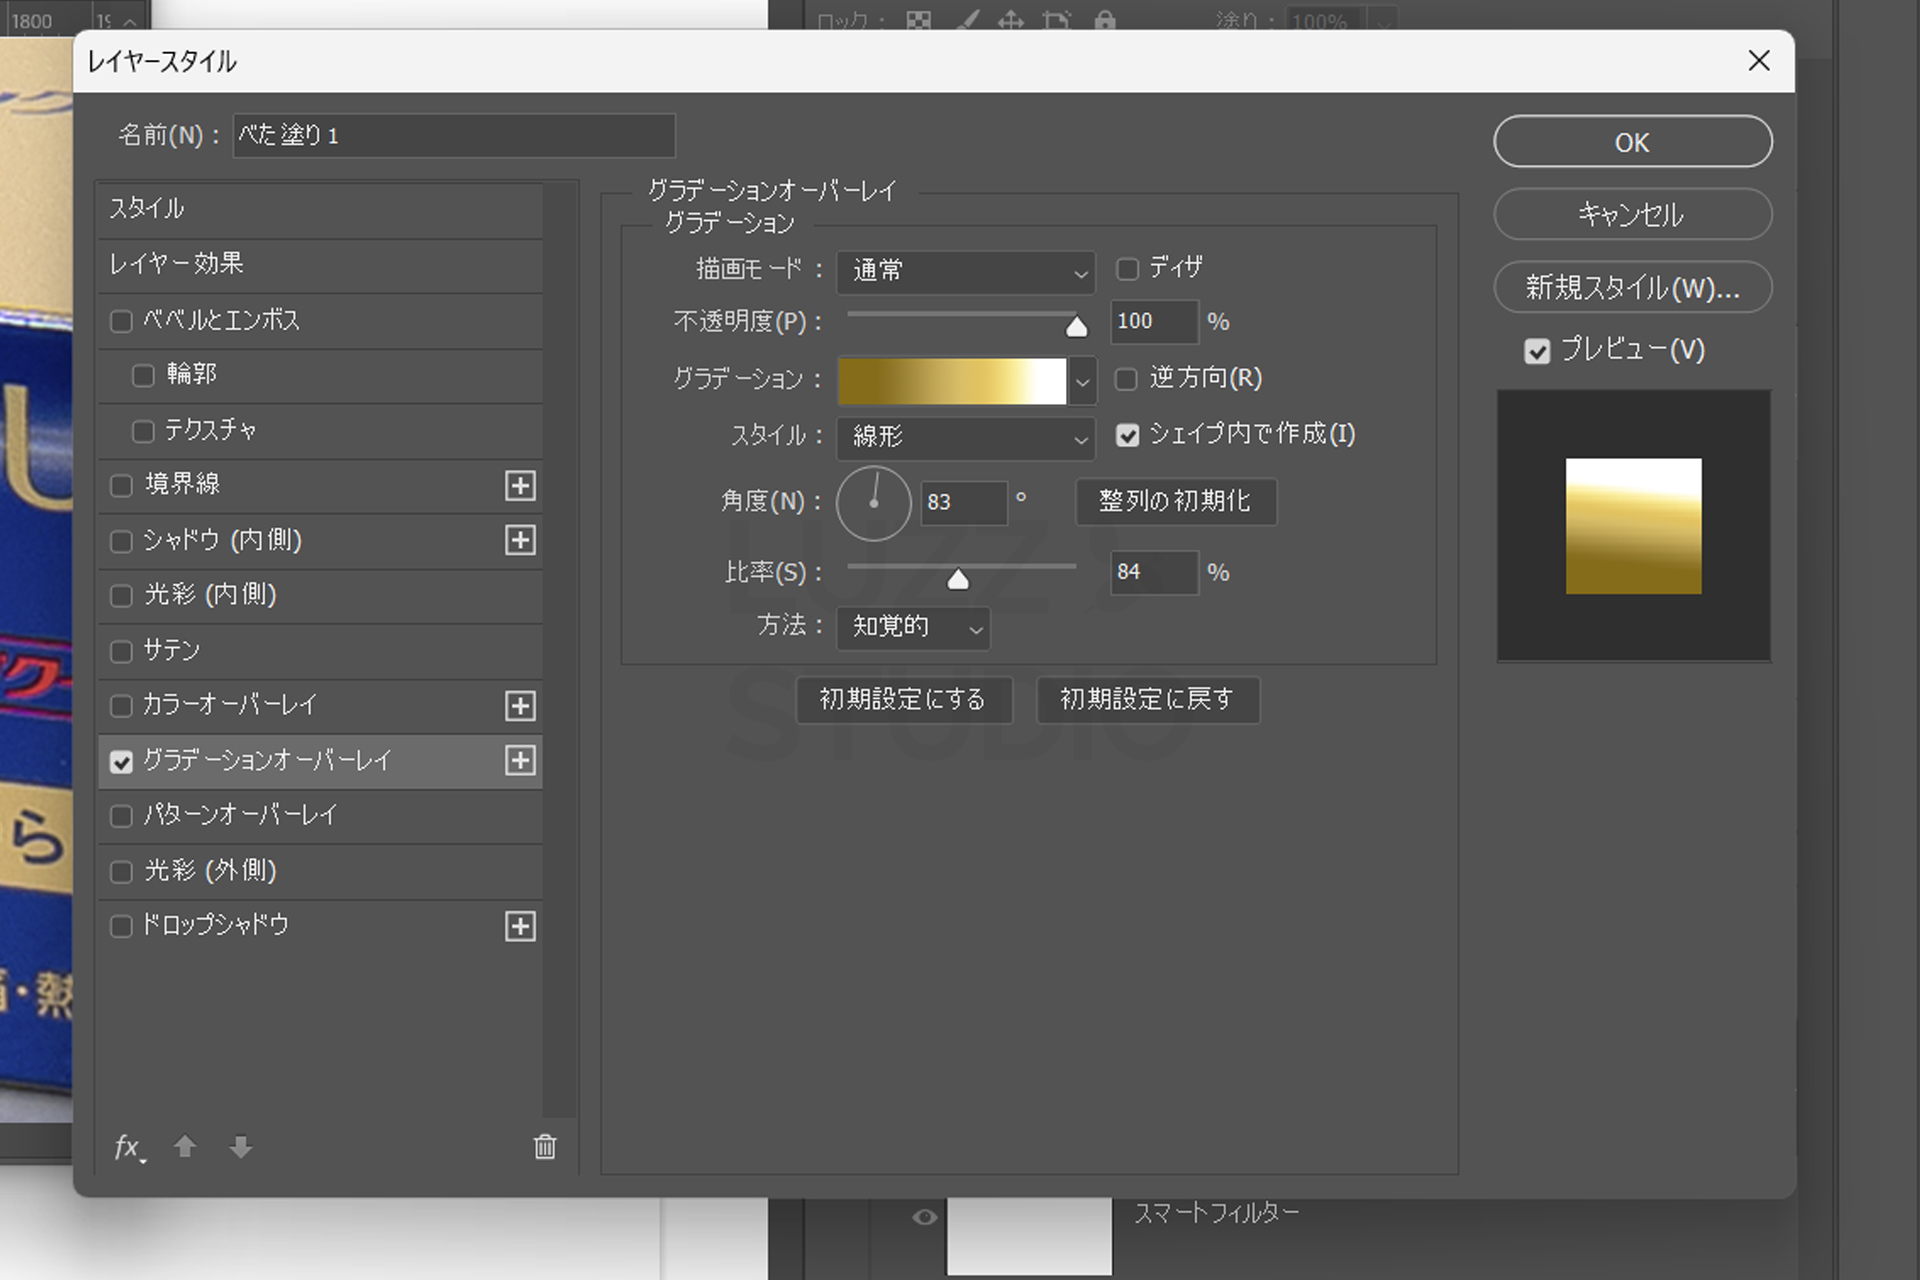Enable the 逆方向(R) checkbox
This screenshot has height=1280, width=1920.
(x=1127, y=379)
